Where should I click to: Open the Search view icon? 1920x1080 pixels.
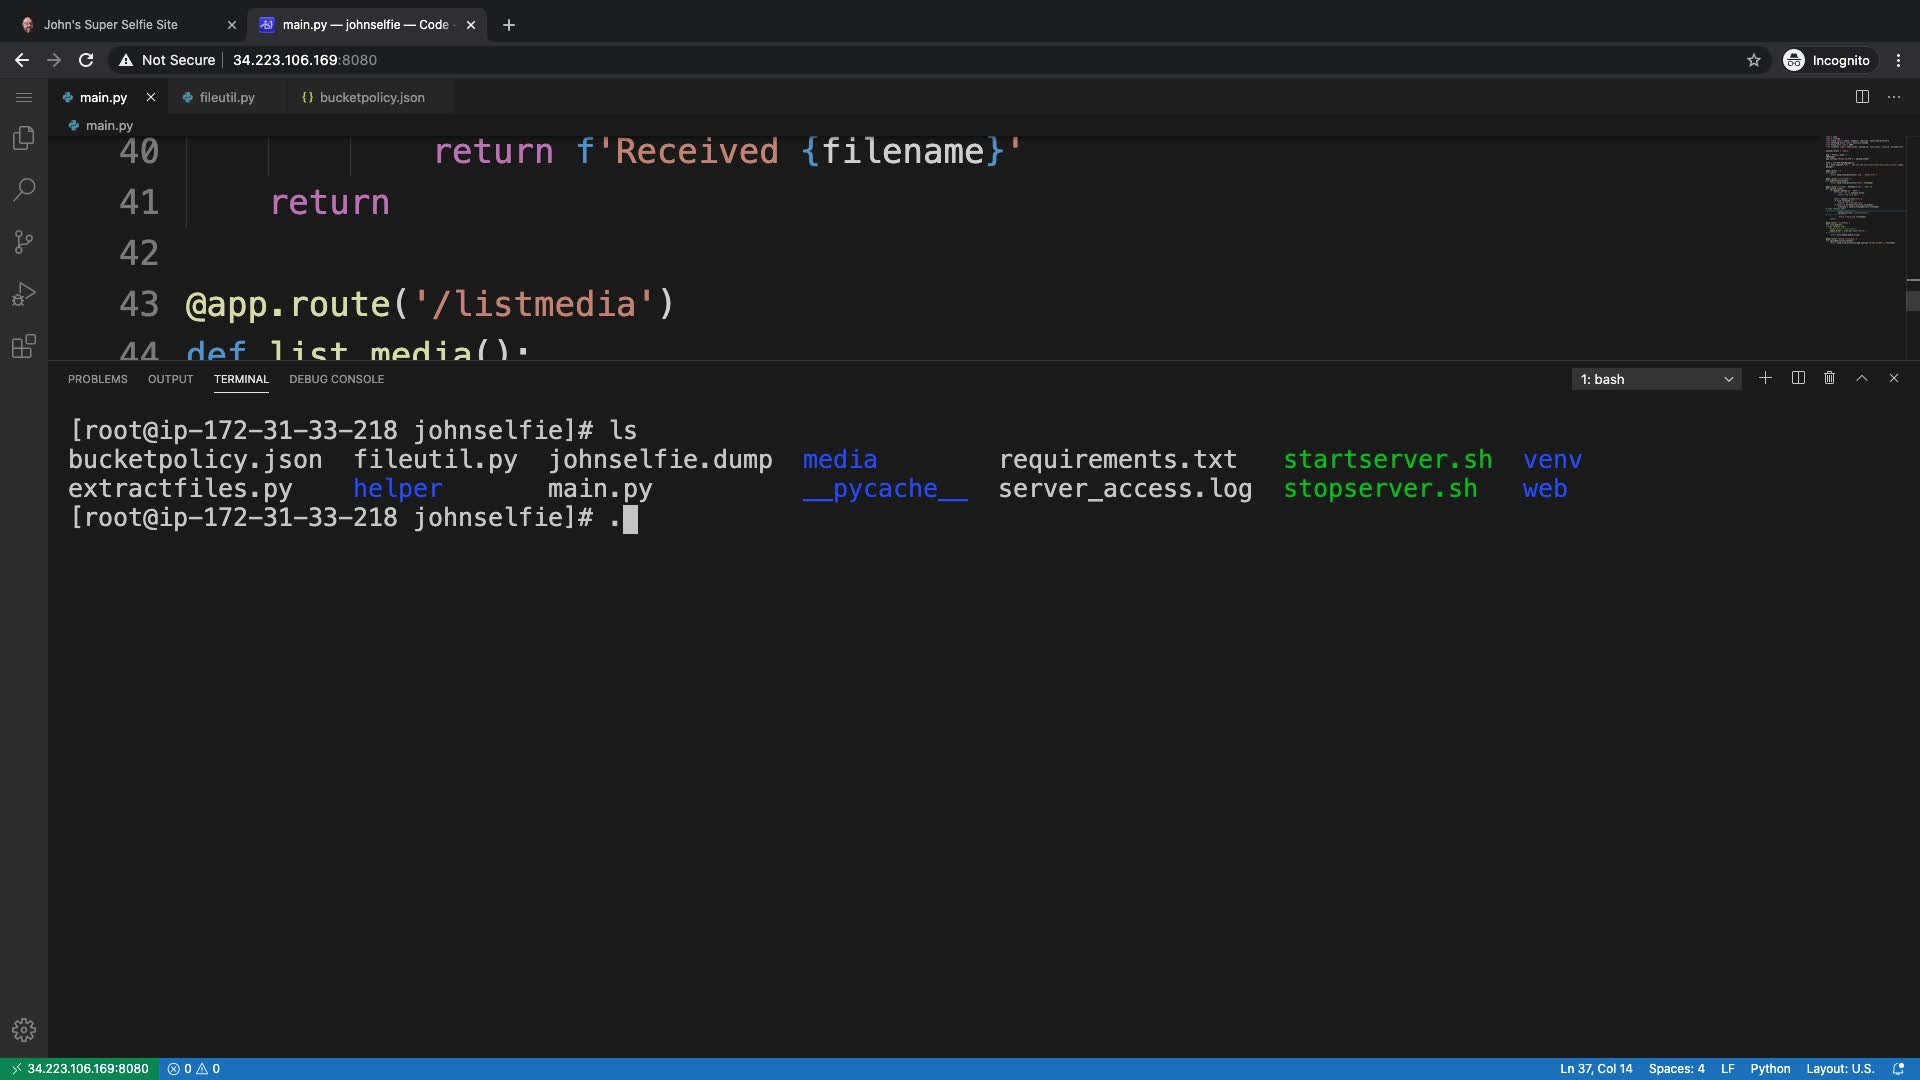coord(24,190)
